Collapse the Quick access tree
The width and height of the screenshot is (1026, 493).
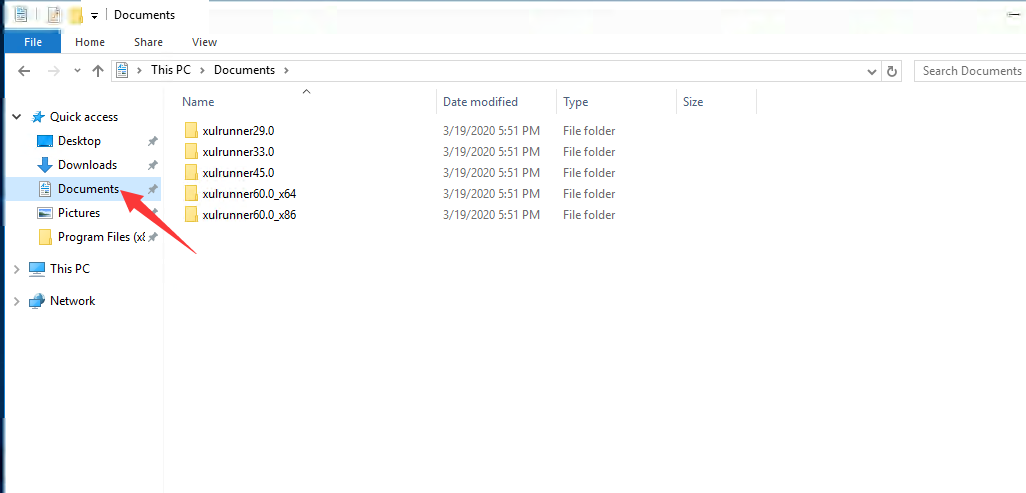coord(17,117)
